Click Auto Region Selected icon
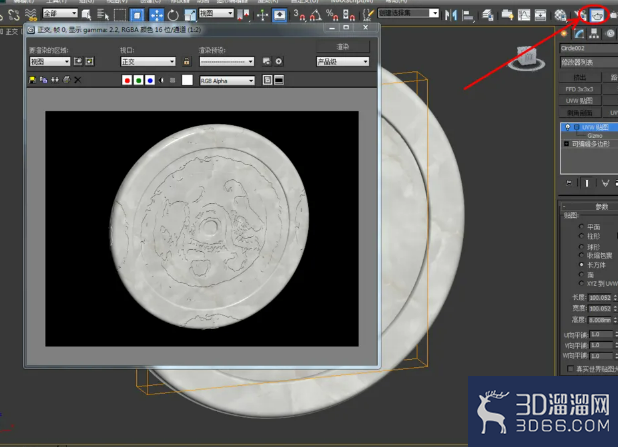The width and height of the screenshot is (618, 447). pyautogui.click(x=89, y=61)
